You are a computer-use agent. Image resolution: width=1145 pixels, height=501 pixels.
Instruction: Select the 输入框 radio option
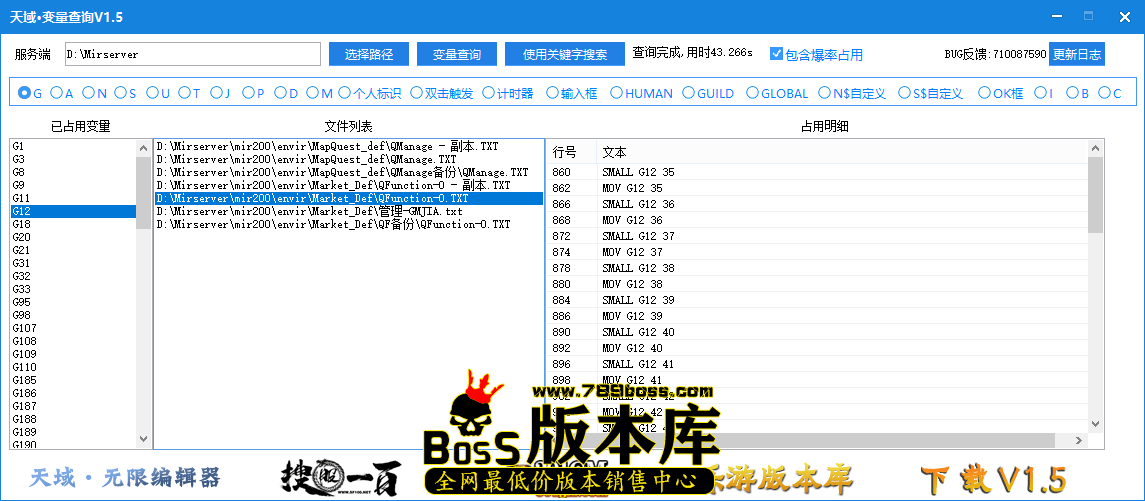tap(572, 93)
